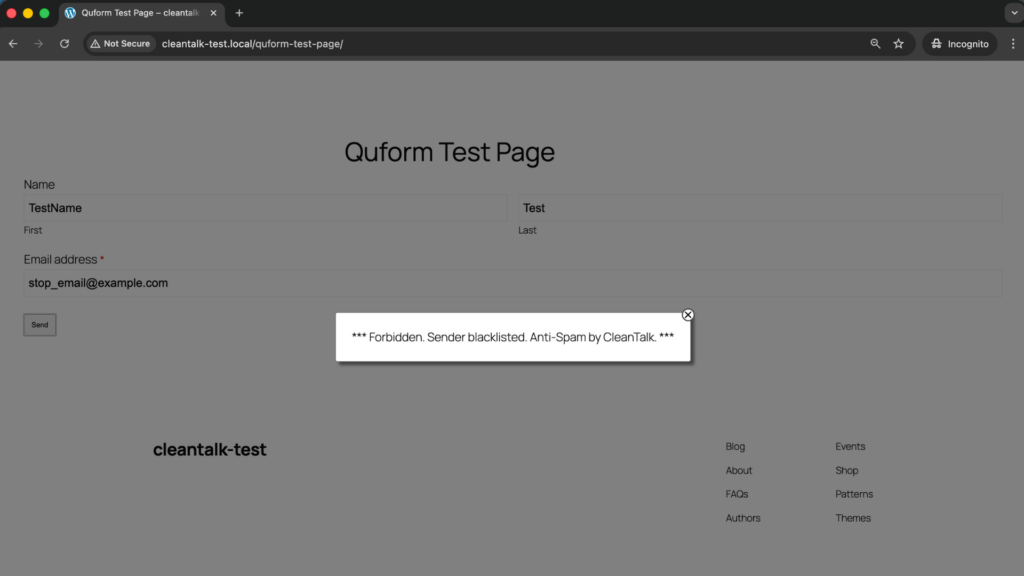Focus the Last name field with Test
1024x576 pixels.
pos(760,208)
